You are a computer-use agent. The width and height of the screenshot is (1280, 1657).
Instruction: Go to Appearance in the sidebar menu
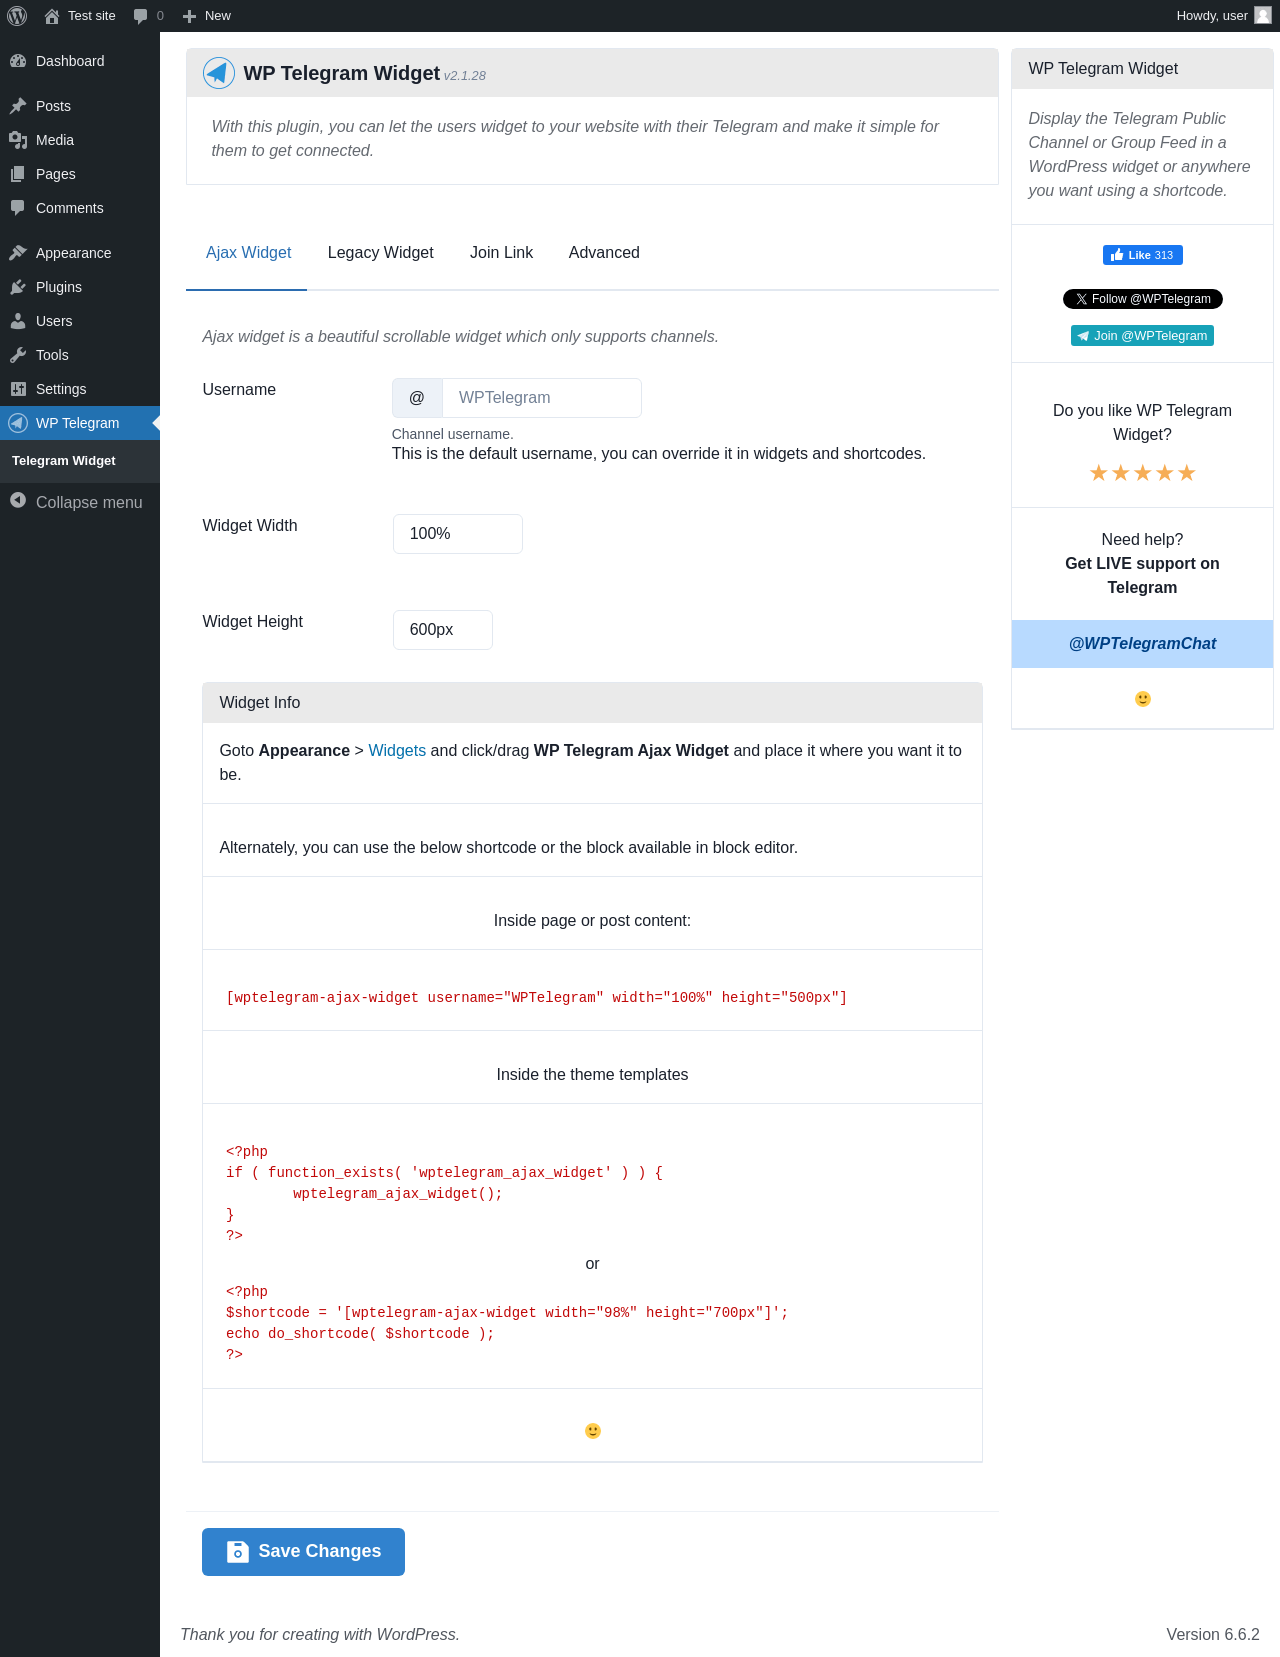[80, 253]
